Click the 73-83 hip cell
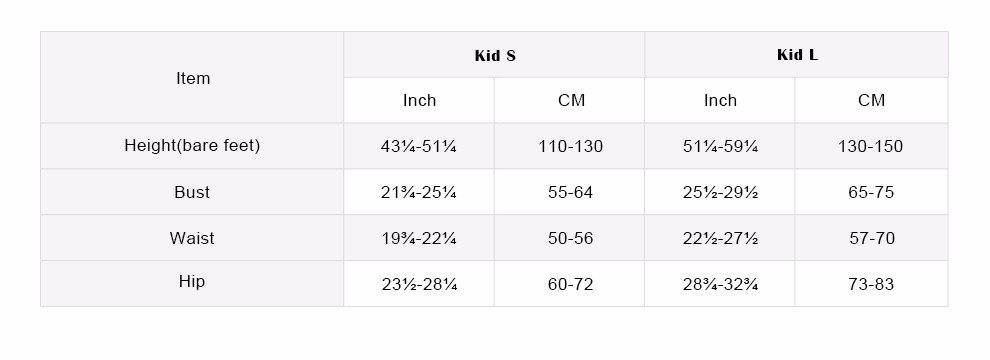 pos(871,284)
